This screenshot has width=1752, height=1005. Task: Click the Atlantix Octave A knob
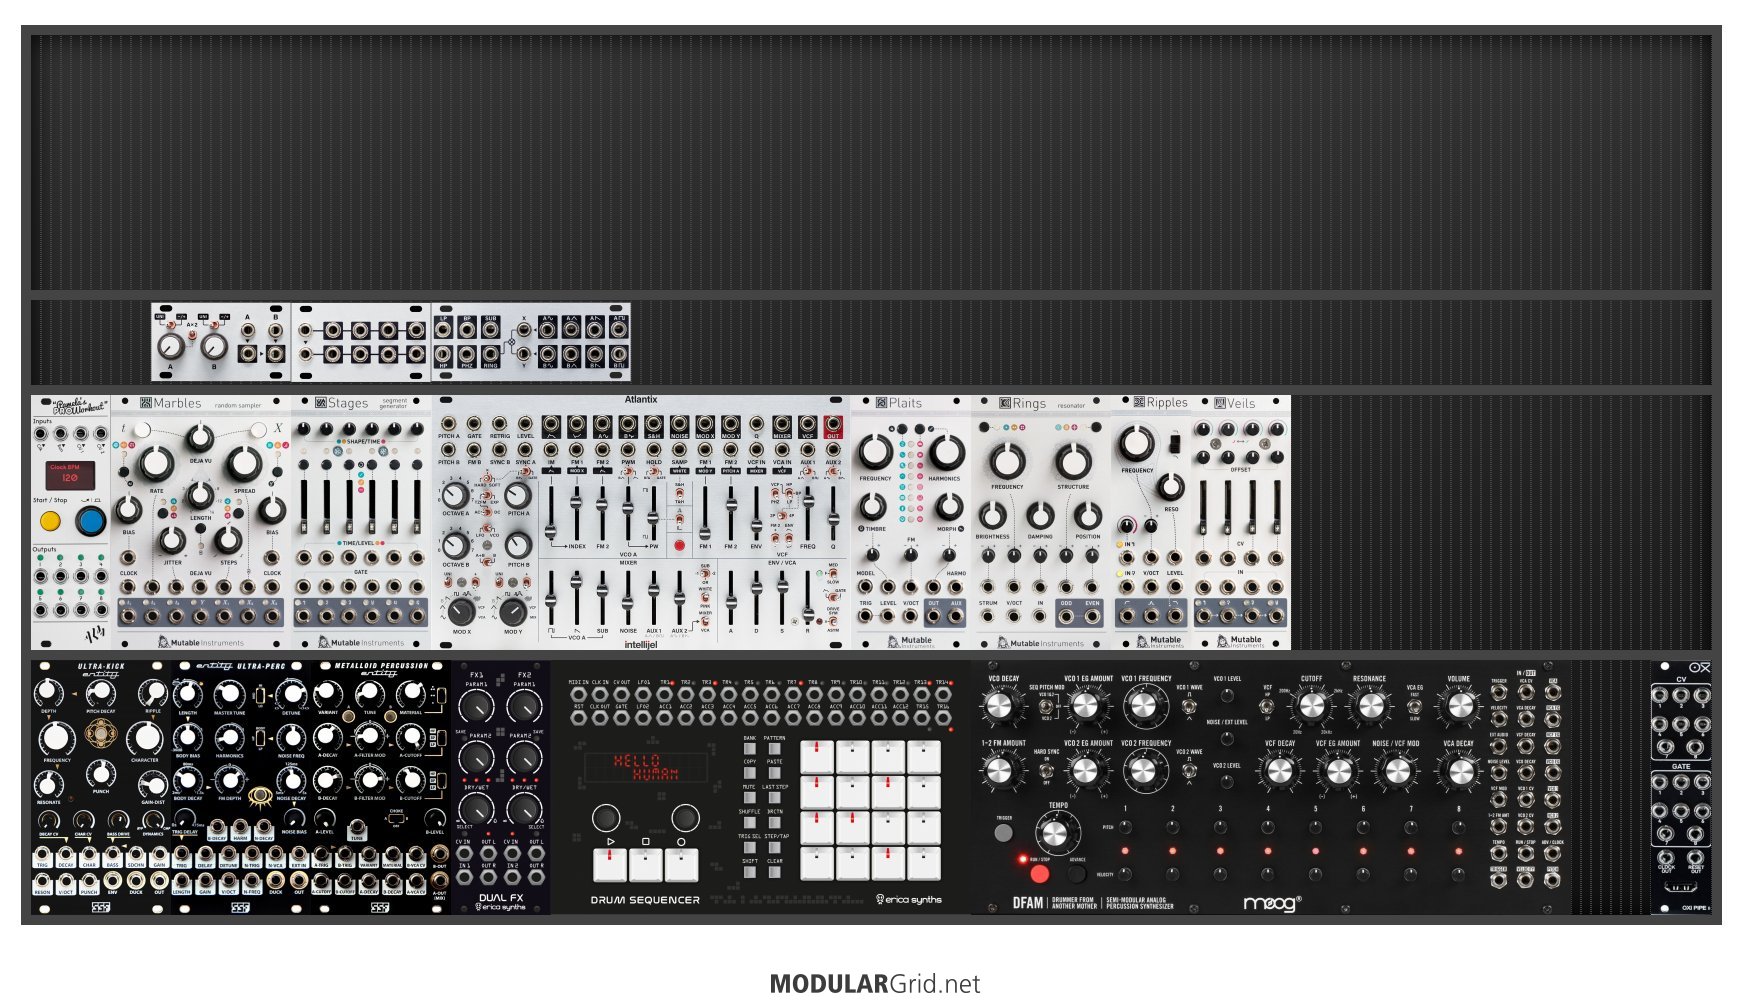click(455, 495)
